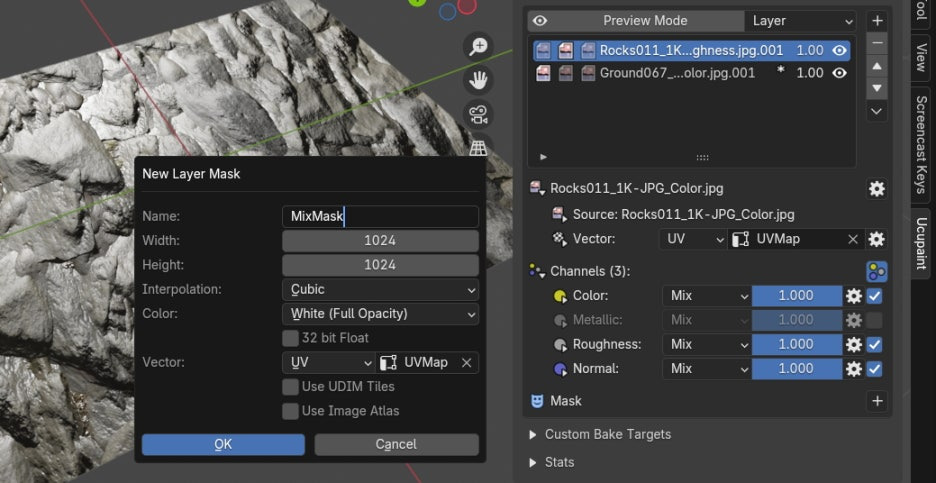Adjust the Color channel 1.000 intensity slider
This screenshot has height=483, width=936.
[797, 296]
